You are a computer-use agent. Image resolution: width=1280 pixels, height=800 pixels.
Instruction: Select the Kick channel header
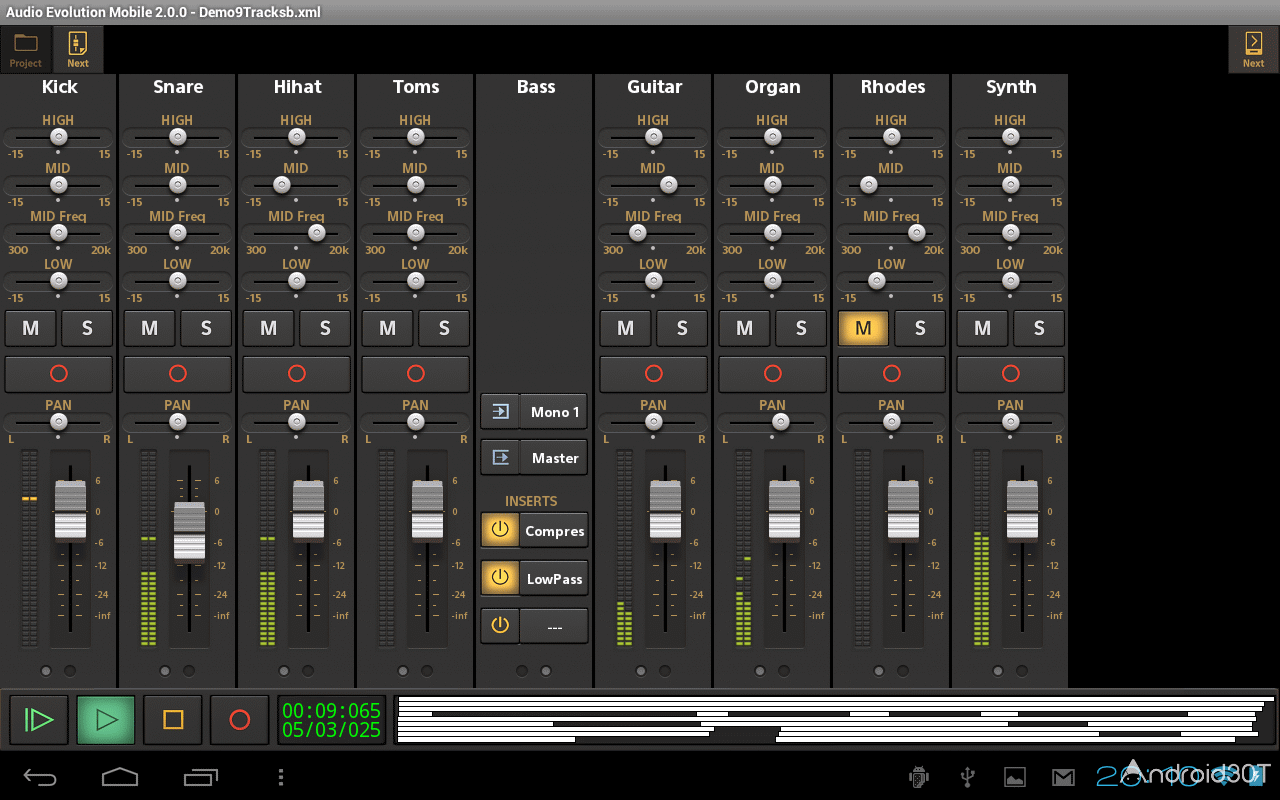[x=59, y=87]
